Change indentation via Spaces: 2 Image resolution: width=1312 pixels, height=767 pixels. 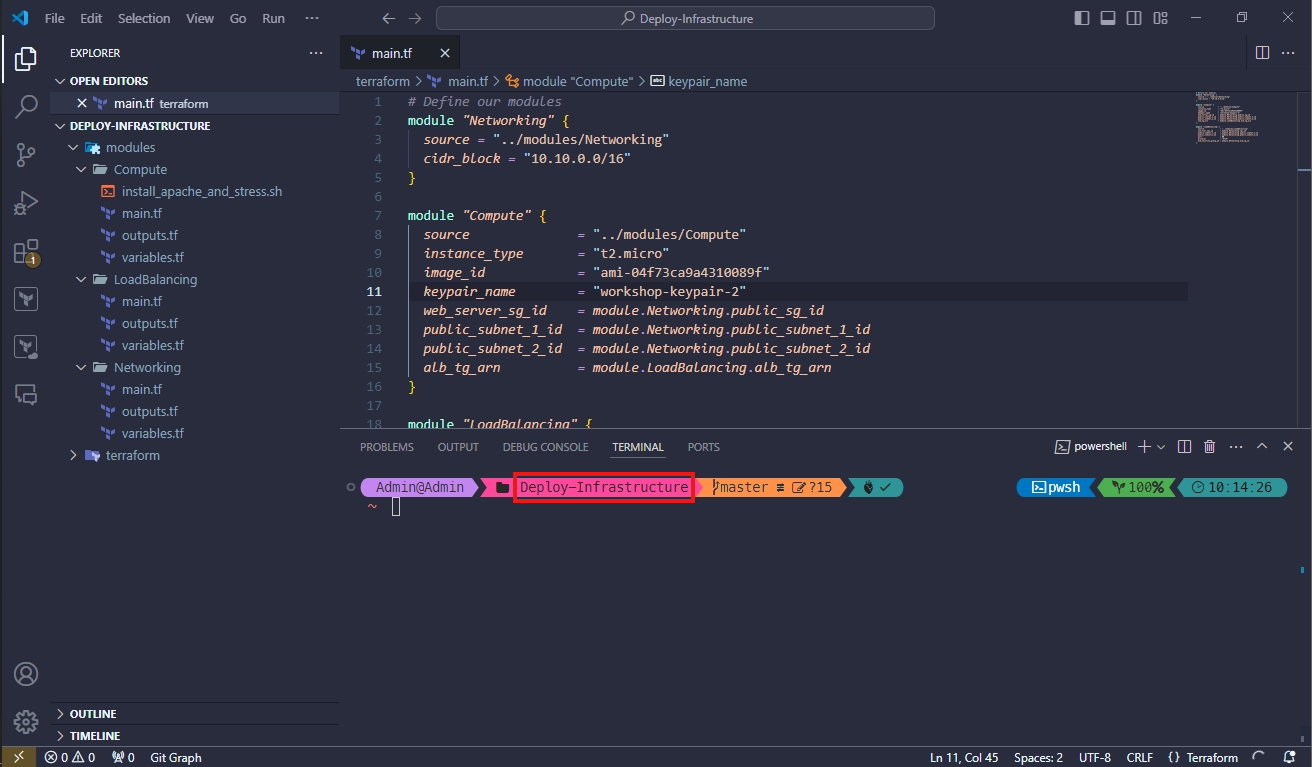point(1039,757)
